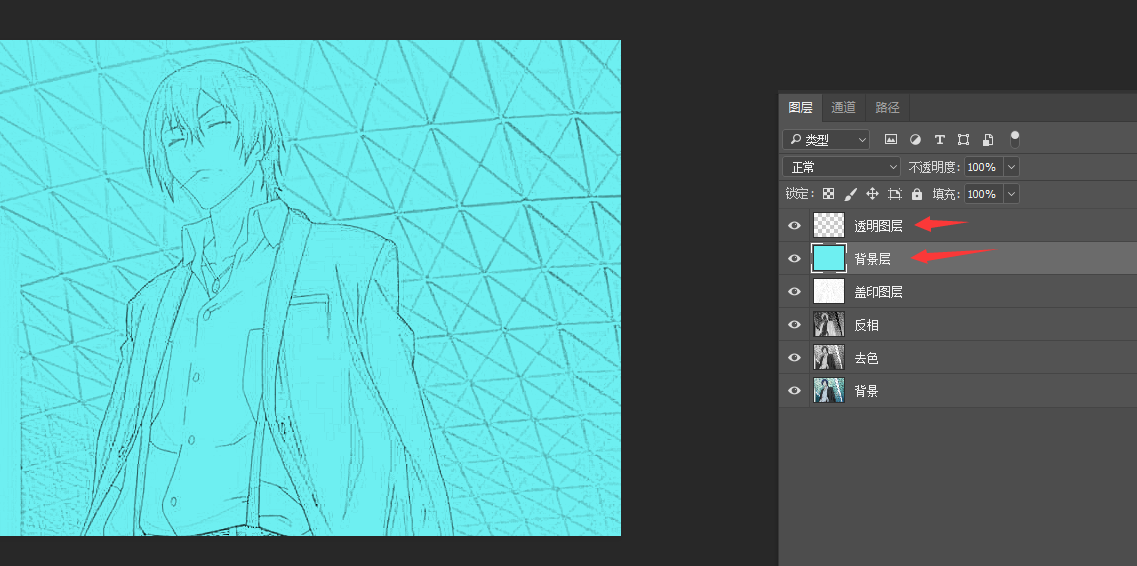Screen dimensions: 1137x566
Task: Lock all padlock icon
Action: point(917,194)
